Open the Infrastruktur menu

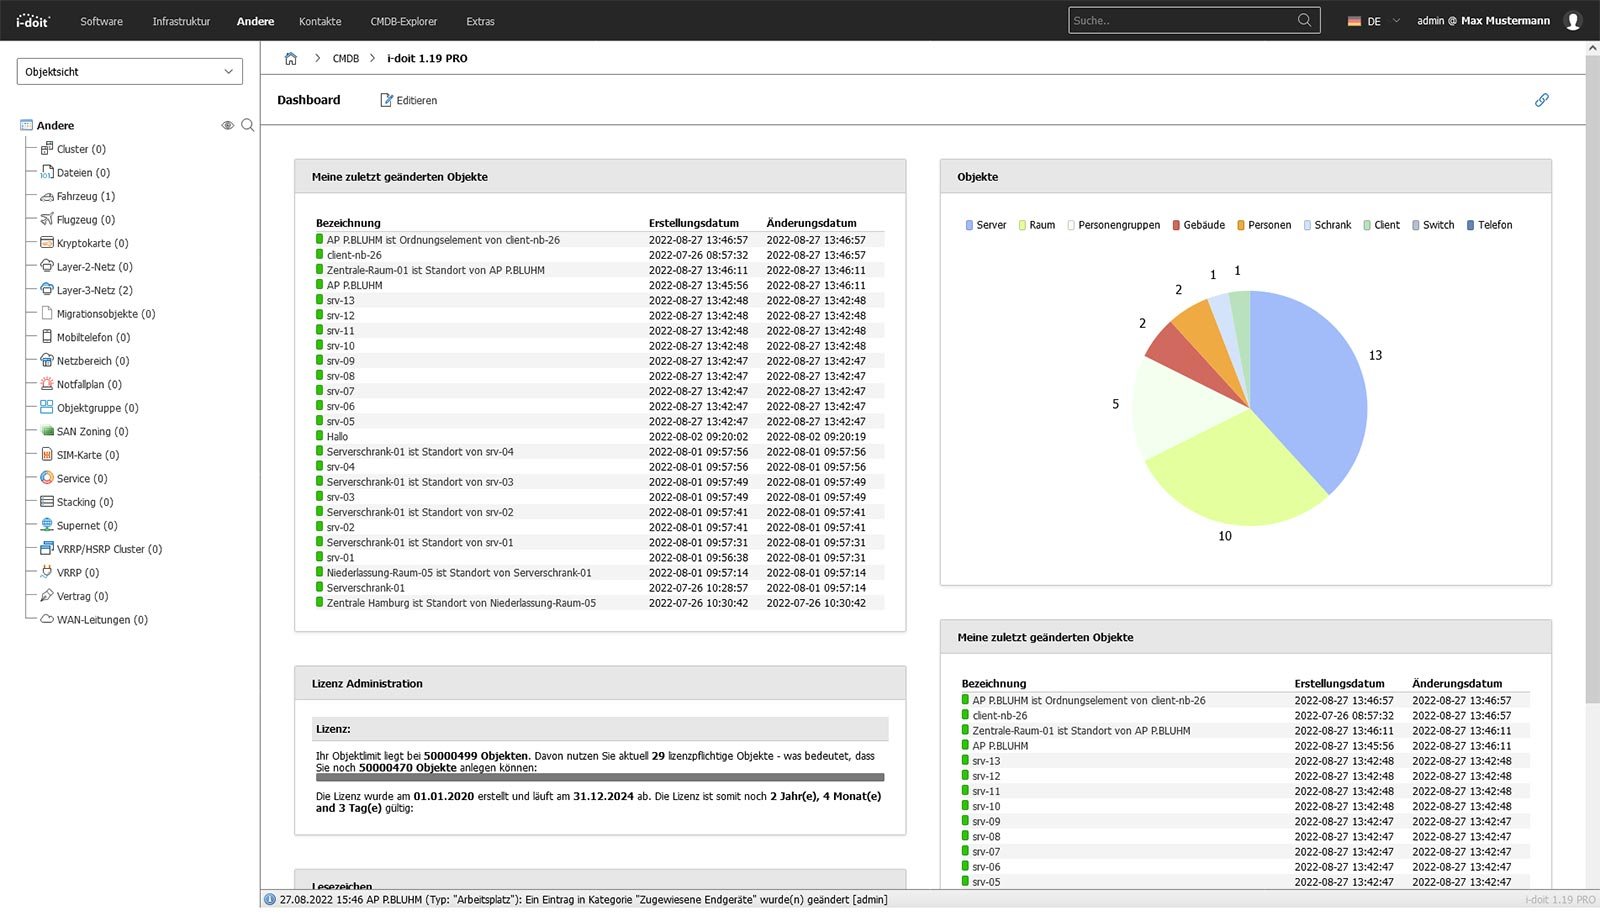(x=181, y=21)
